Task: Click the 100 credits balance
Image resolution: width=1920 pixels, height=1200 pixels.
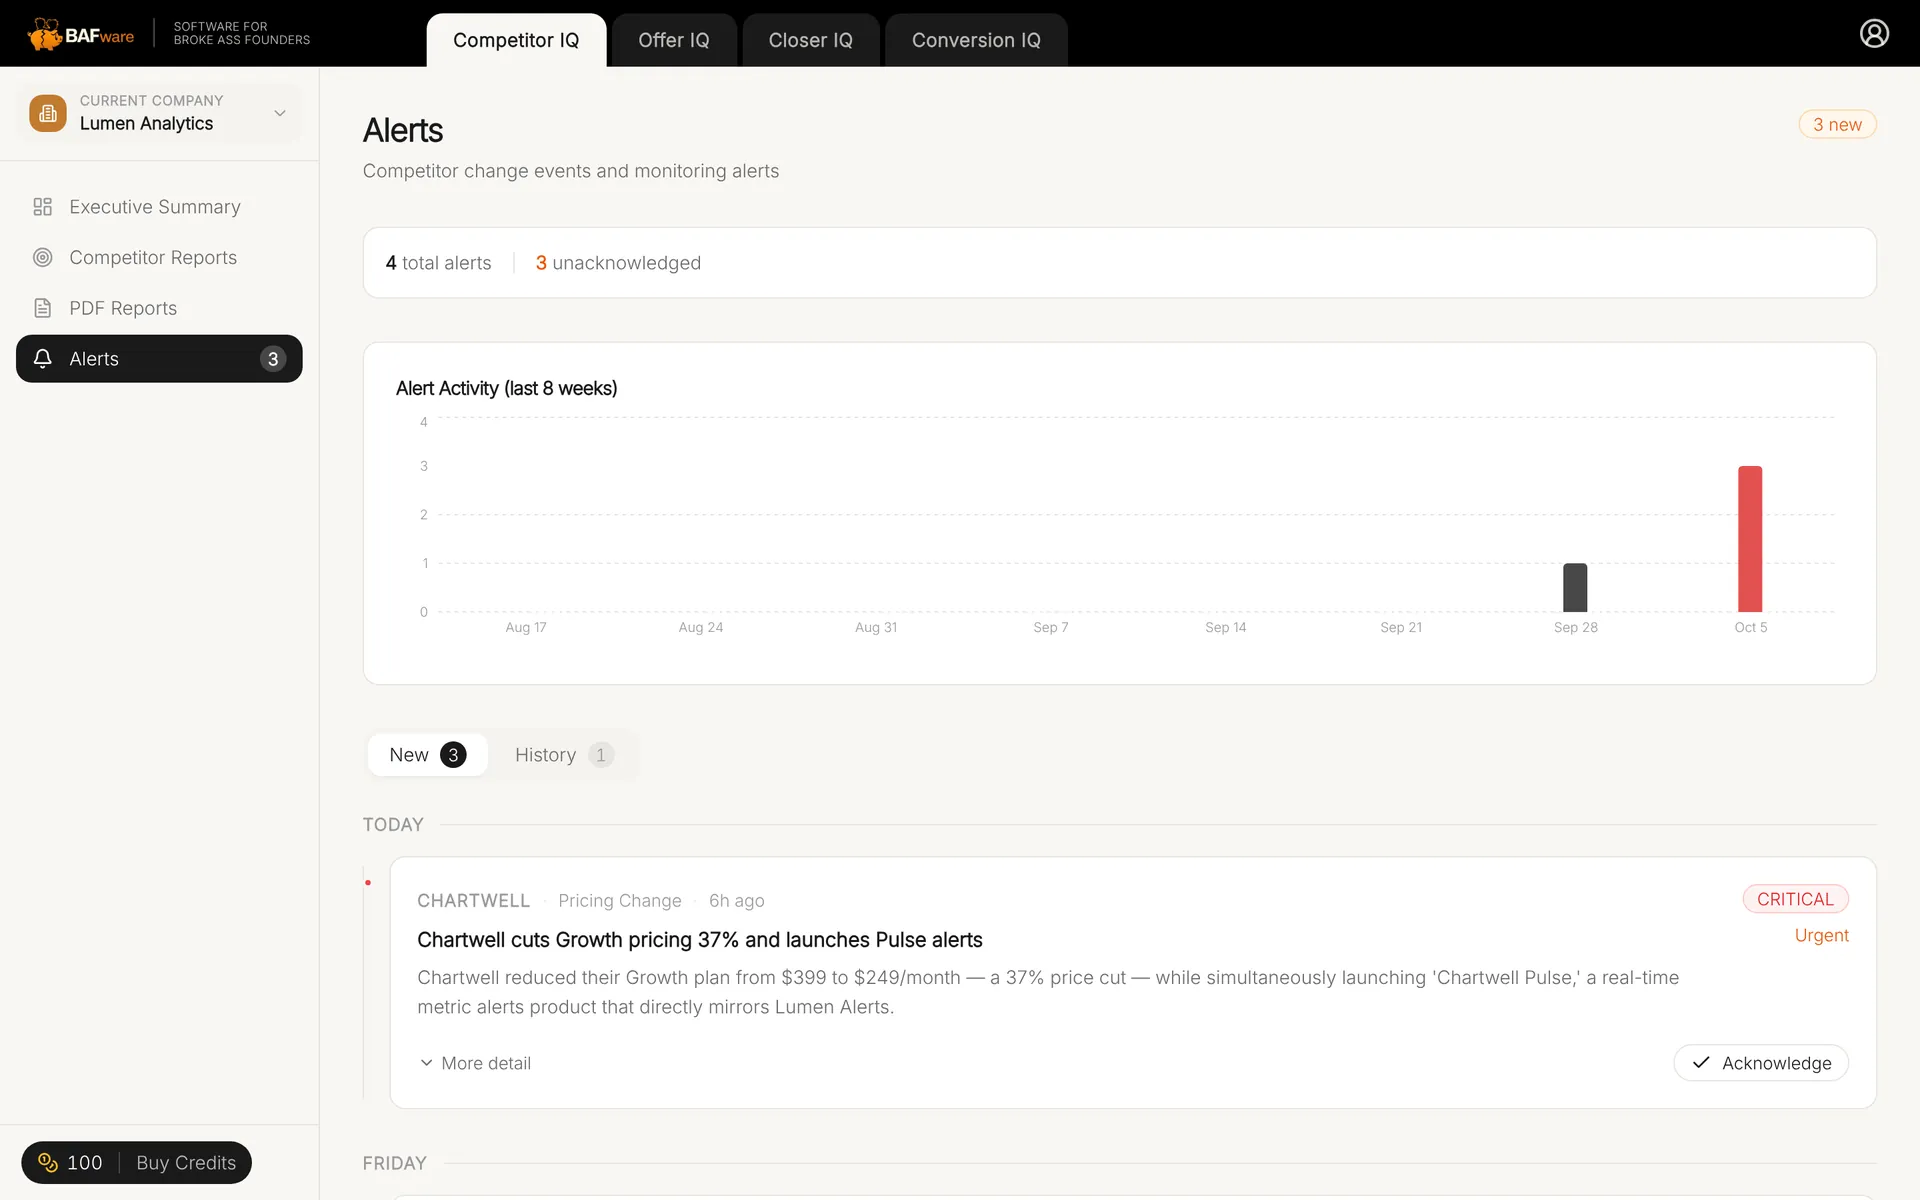Action: coord(85,1162)
